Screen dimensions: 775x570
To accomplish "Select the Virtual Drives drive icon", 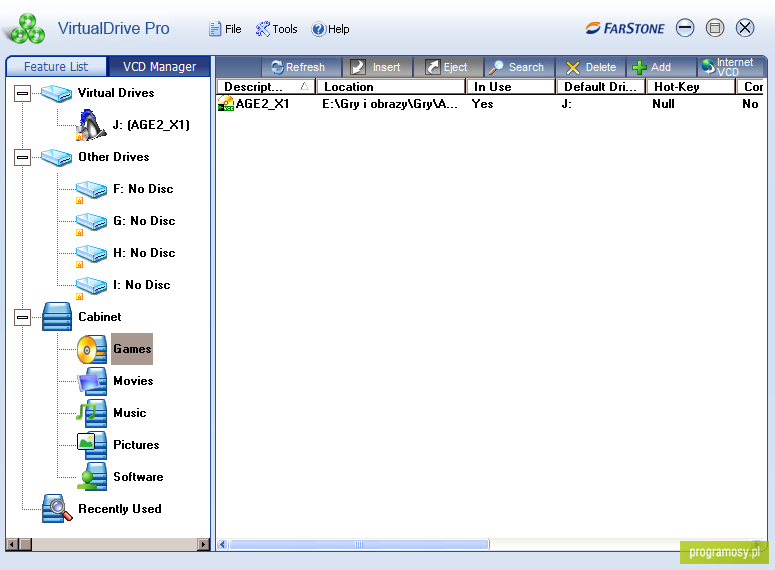I will 56,93.
